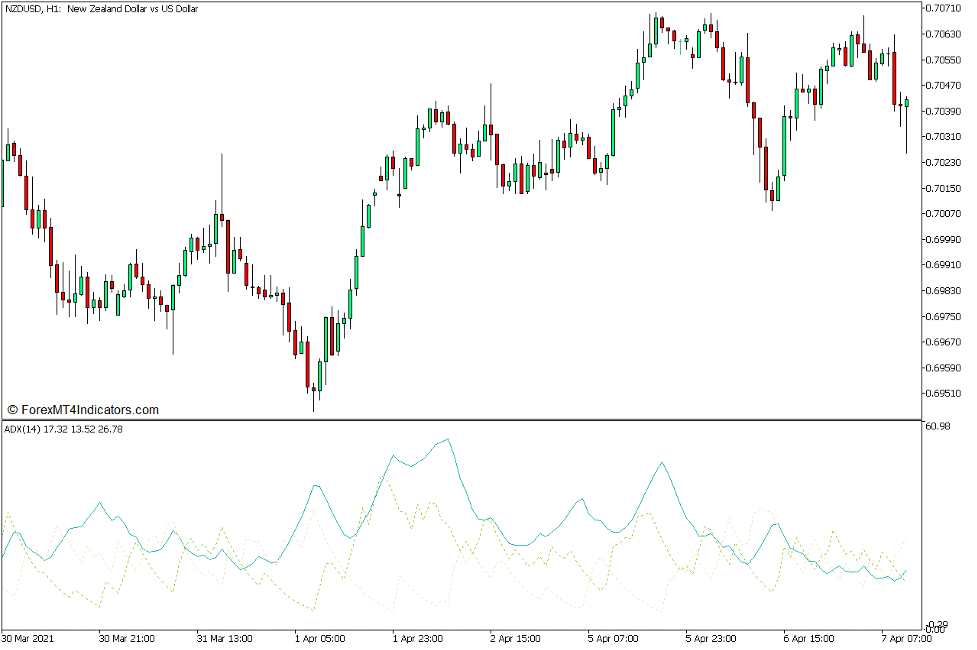Click the 7 Apr 07:00 time label
The width and height of the screenshot is (977, 650).
click(x=905, y=638)
